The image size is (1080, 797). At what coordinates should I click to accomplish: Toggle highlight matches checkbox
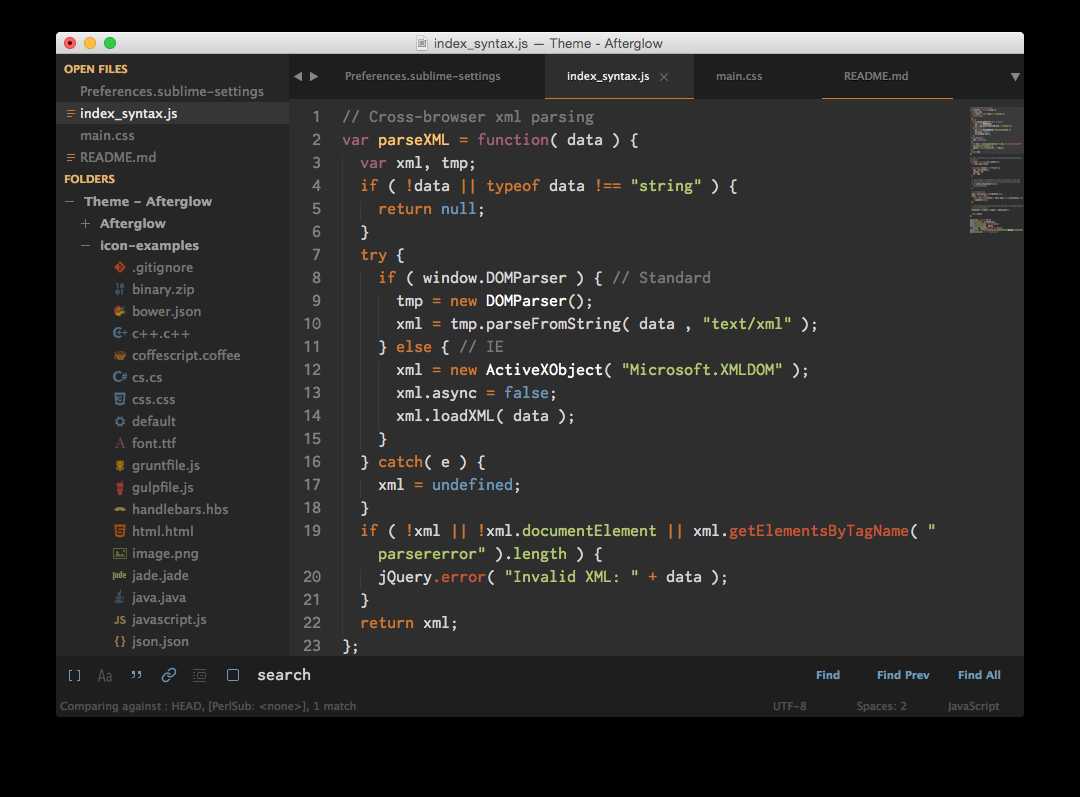click(233, 675)
